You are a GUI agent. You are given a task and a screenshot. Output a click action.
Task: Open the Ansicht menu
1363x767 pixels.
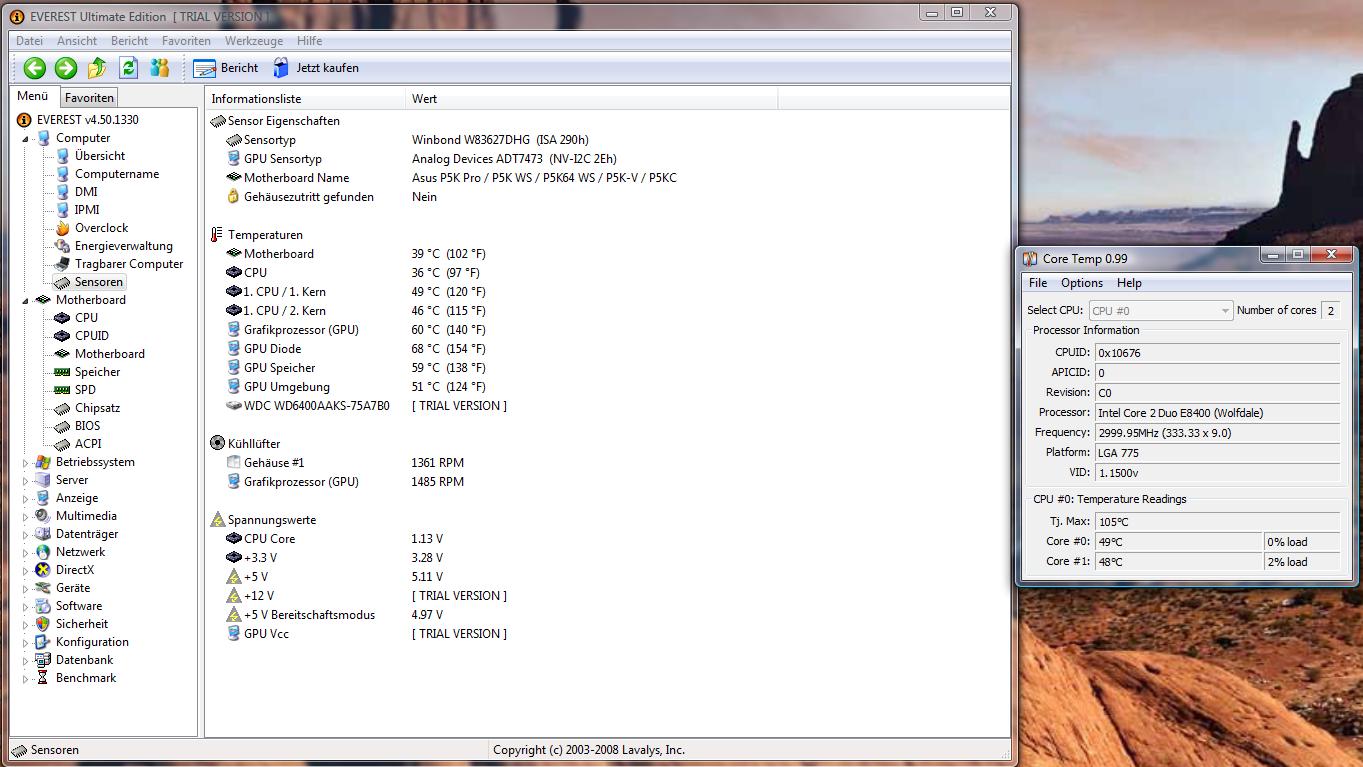click(x=77, y=41)
